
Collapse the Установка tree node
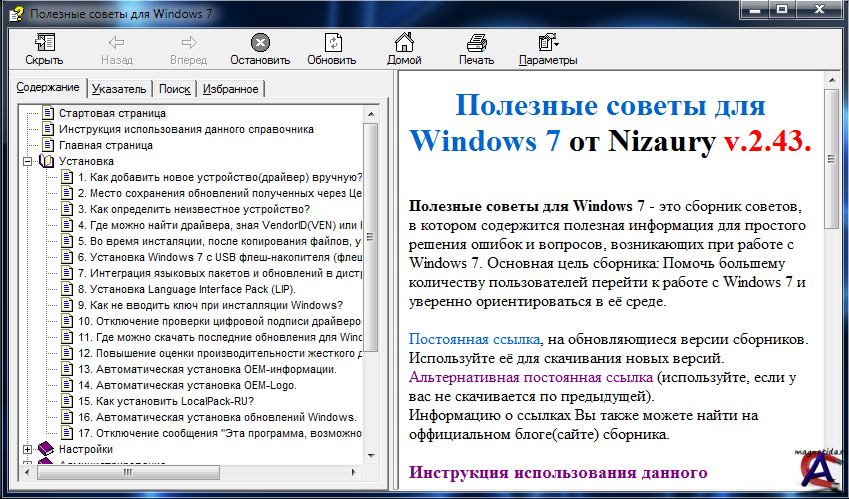(x=27, y=161)
